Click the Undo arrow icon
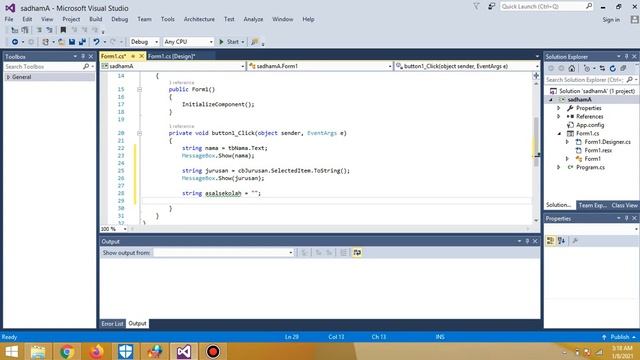The image size is (640, 360). pos(96,42)
